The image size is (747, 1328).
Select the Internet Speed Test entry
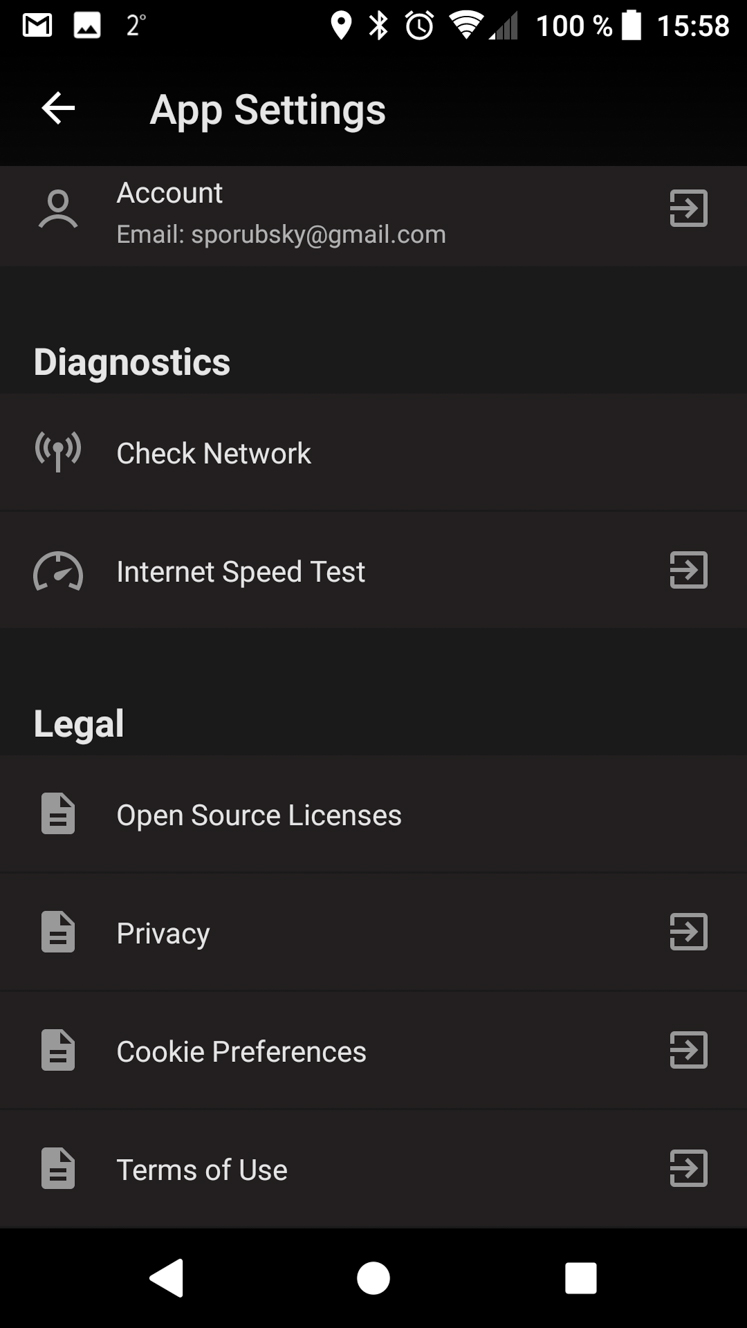click(373, 570)
